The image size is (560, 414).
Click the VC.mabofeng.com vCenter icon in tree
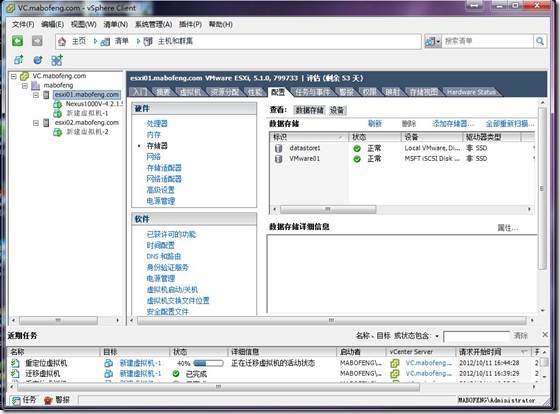pos(25,76)
